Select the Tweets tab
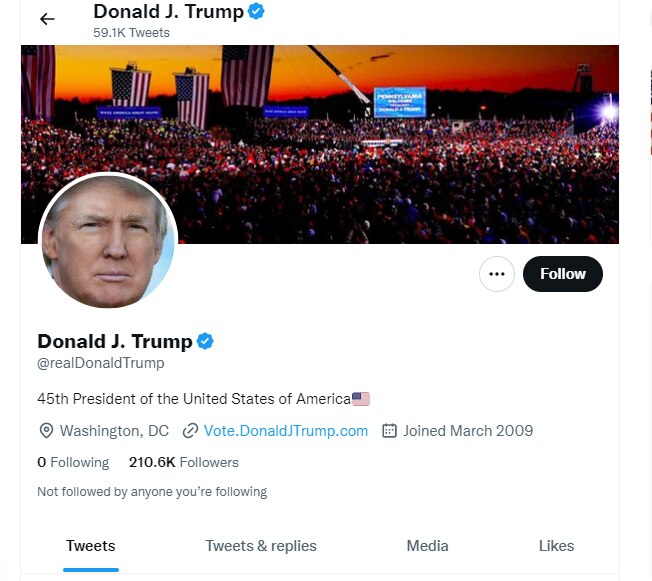Image resolution: width=652 pixels, height=581 pixels. click(x=91, y=546)
